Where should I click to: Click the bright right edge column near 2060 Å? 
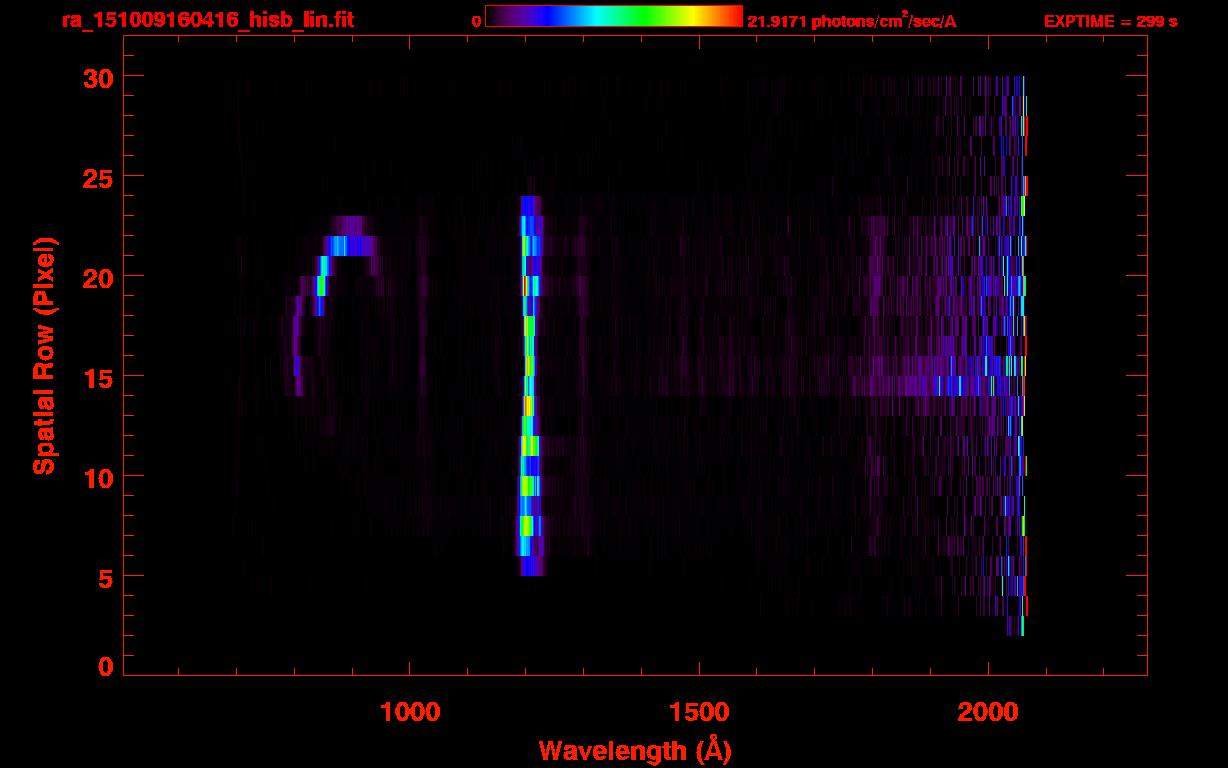(x=1023, y=356)
